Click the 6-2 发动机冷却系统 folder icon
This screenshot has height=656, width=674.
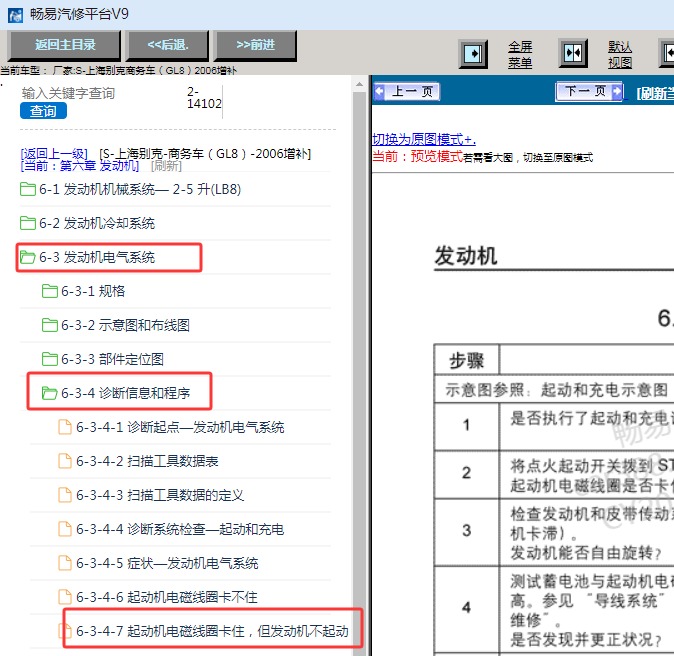point(28,223)
